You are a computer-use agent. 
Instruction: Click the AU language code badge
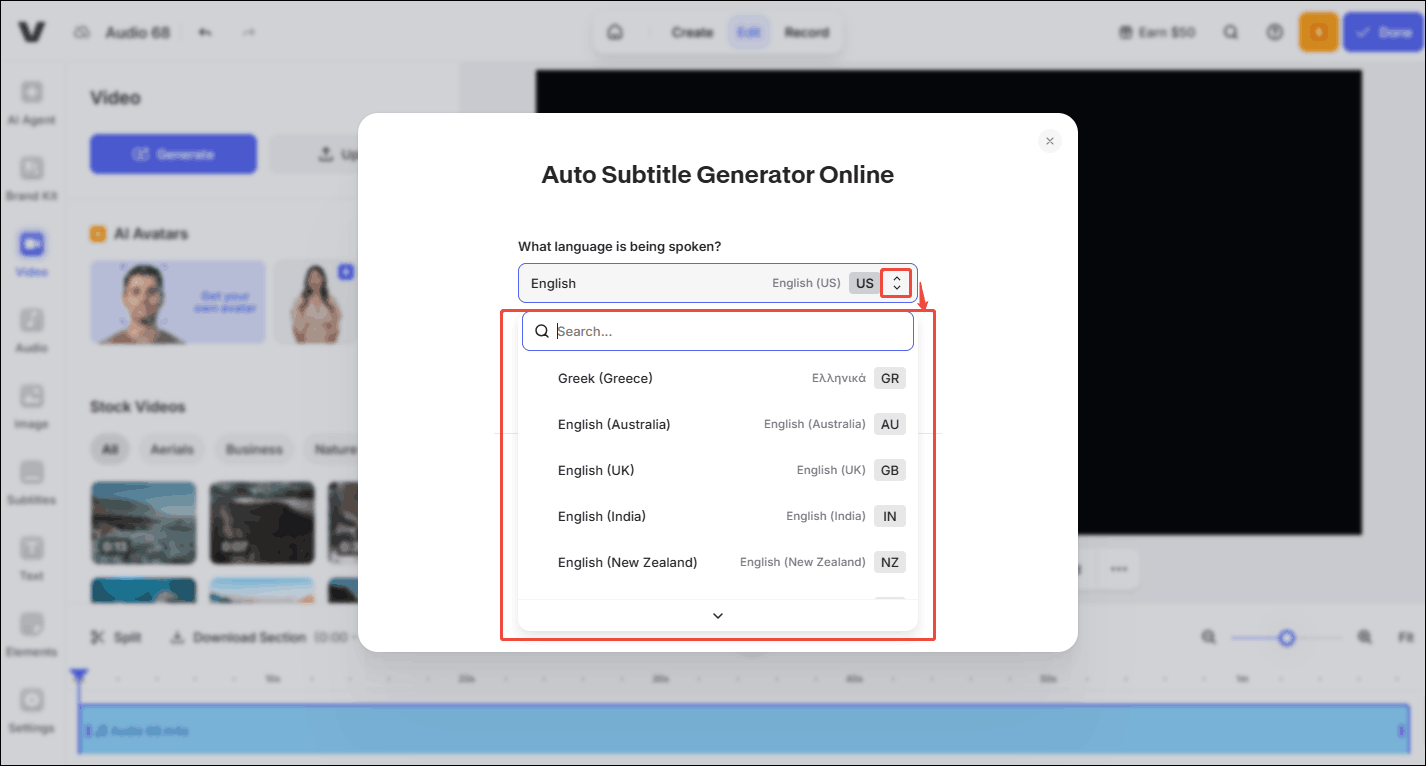889,424
